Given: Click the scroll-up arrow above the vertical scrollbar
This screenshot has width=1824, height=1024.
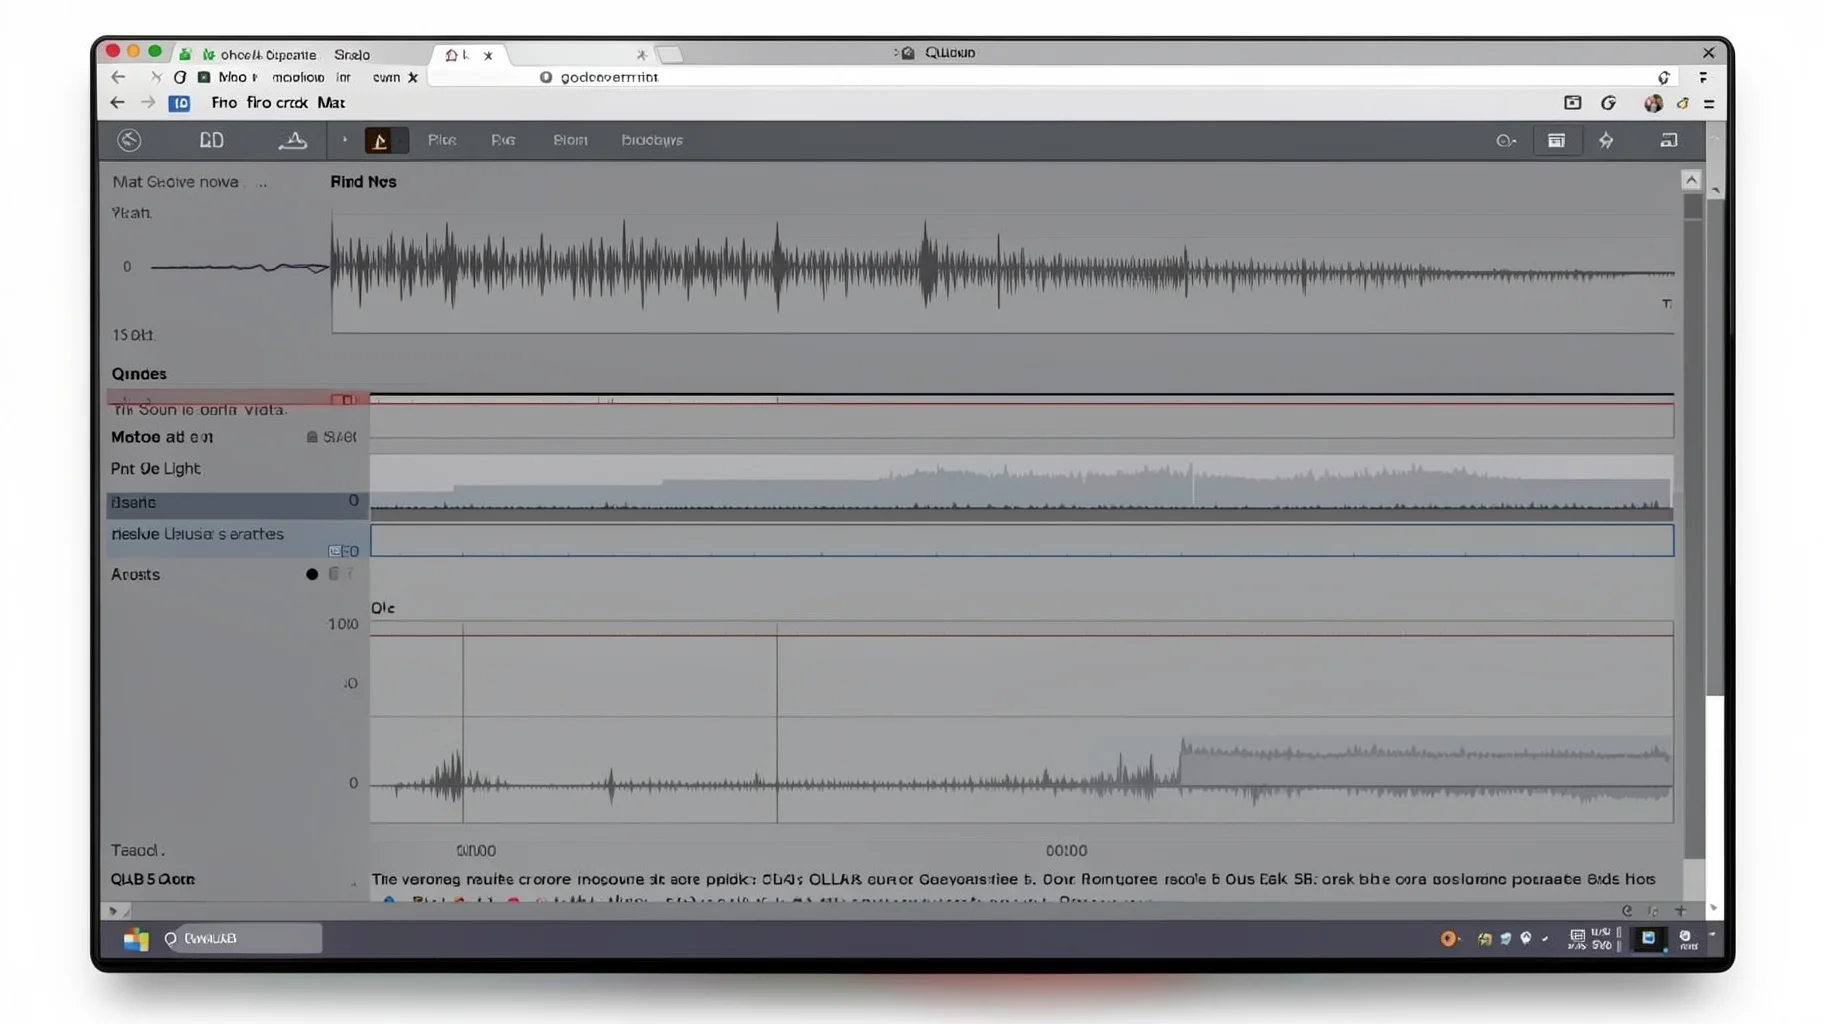Looking at the screenshot, I should coord(1691,180).
